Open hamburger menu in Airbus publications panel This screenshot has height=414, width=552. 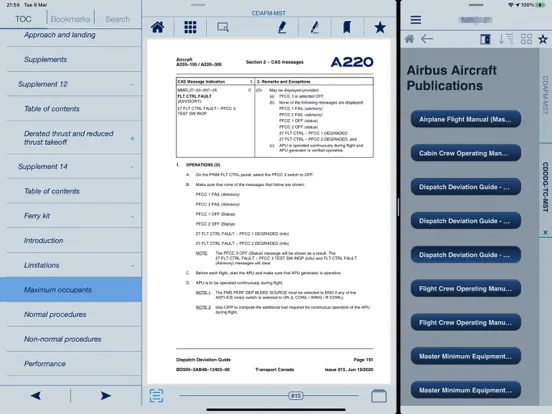(x=416, y=20)
